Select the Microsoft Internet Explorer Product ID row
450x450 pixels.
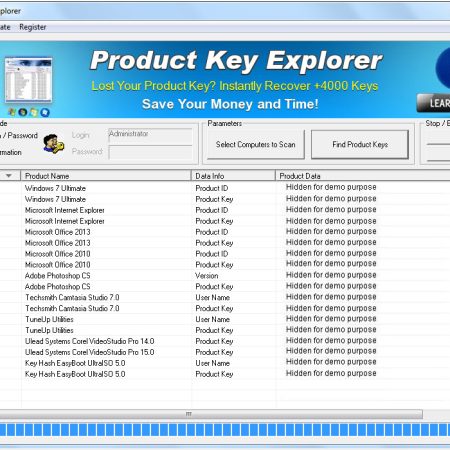pyautogui.click(x=225, y=210)
